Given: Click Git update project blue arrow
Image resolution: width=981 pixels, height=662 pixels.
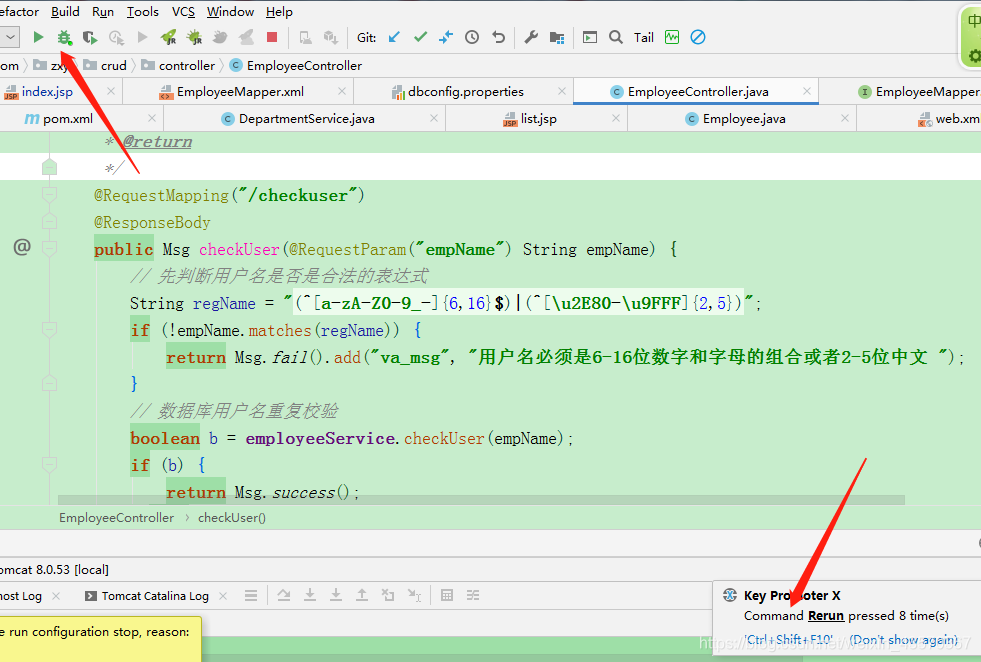Looking at the screenshot, I should pos(394,38).
